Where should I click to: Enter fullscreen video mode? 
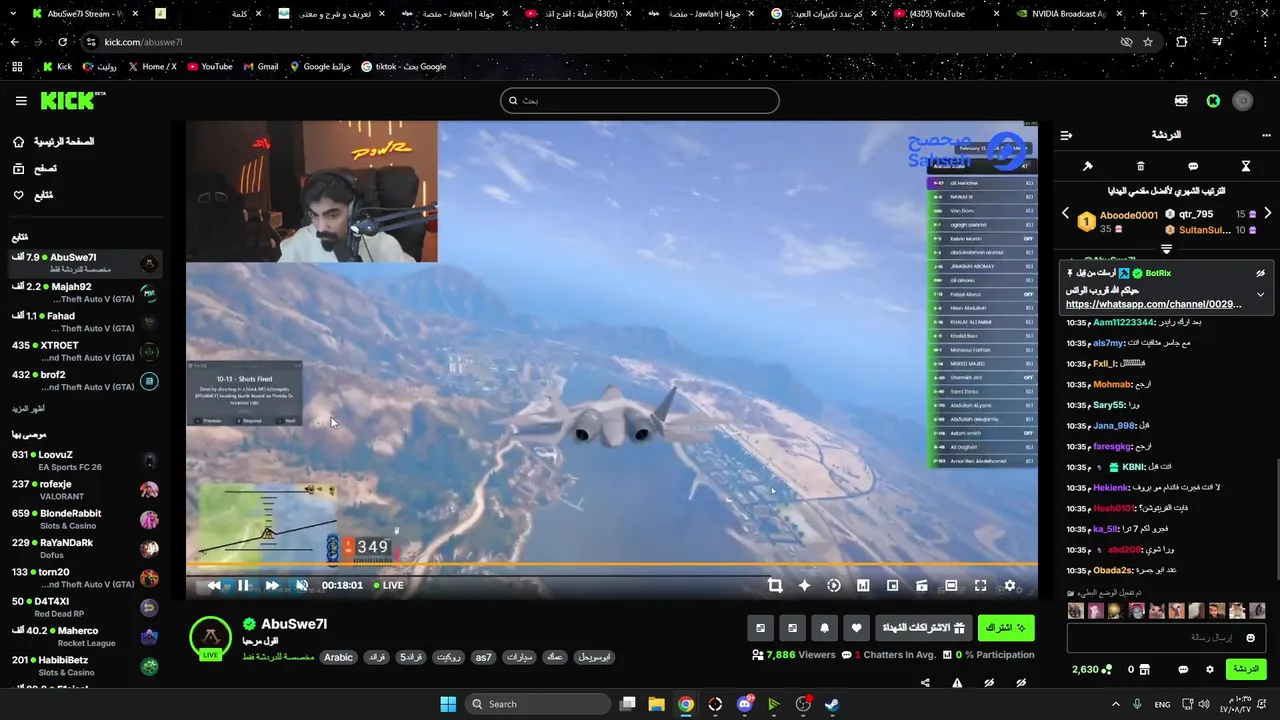tap(980, 585)
